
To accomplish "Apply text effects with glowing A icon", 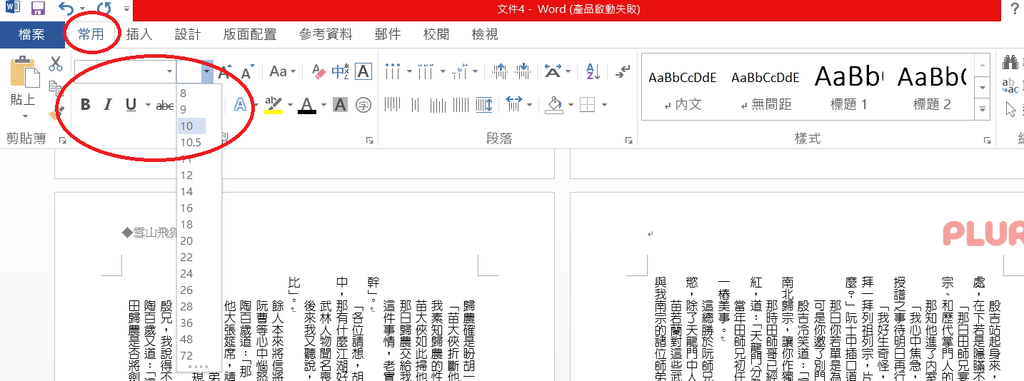I will coord(240,105).
